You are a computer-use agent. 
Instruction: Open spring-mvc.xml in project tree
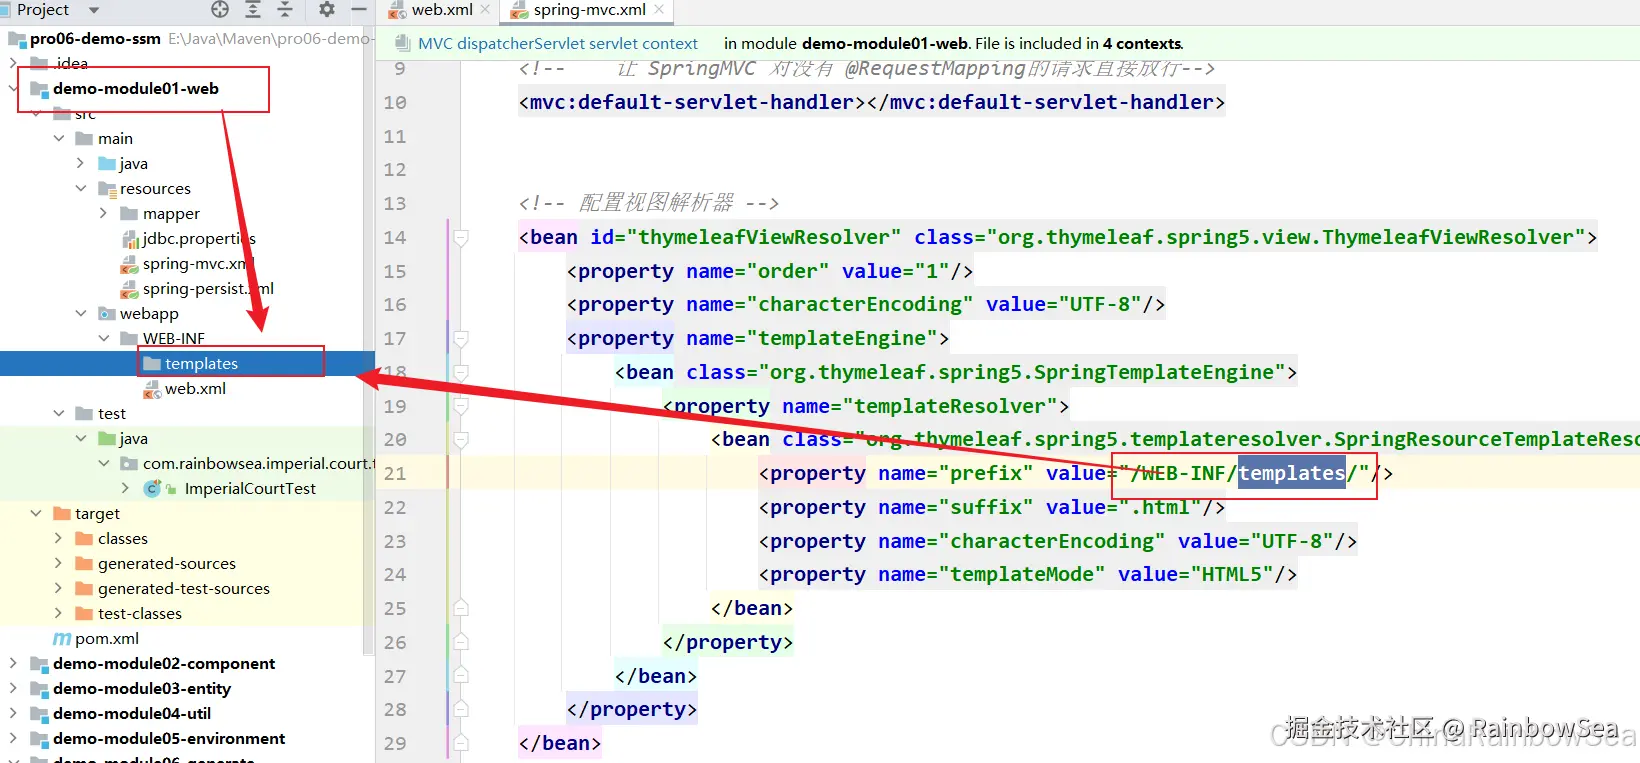click(196, 264)
